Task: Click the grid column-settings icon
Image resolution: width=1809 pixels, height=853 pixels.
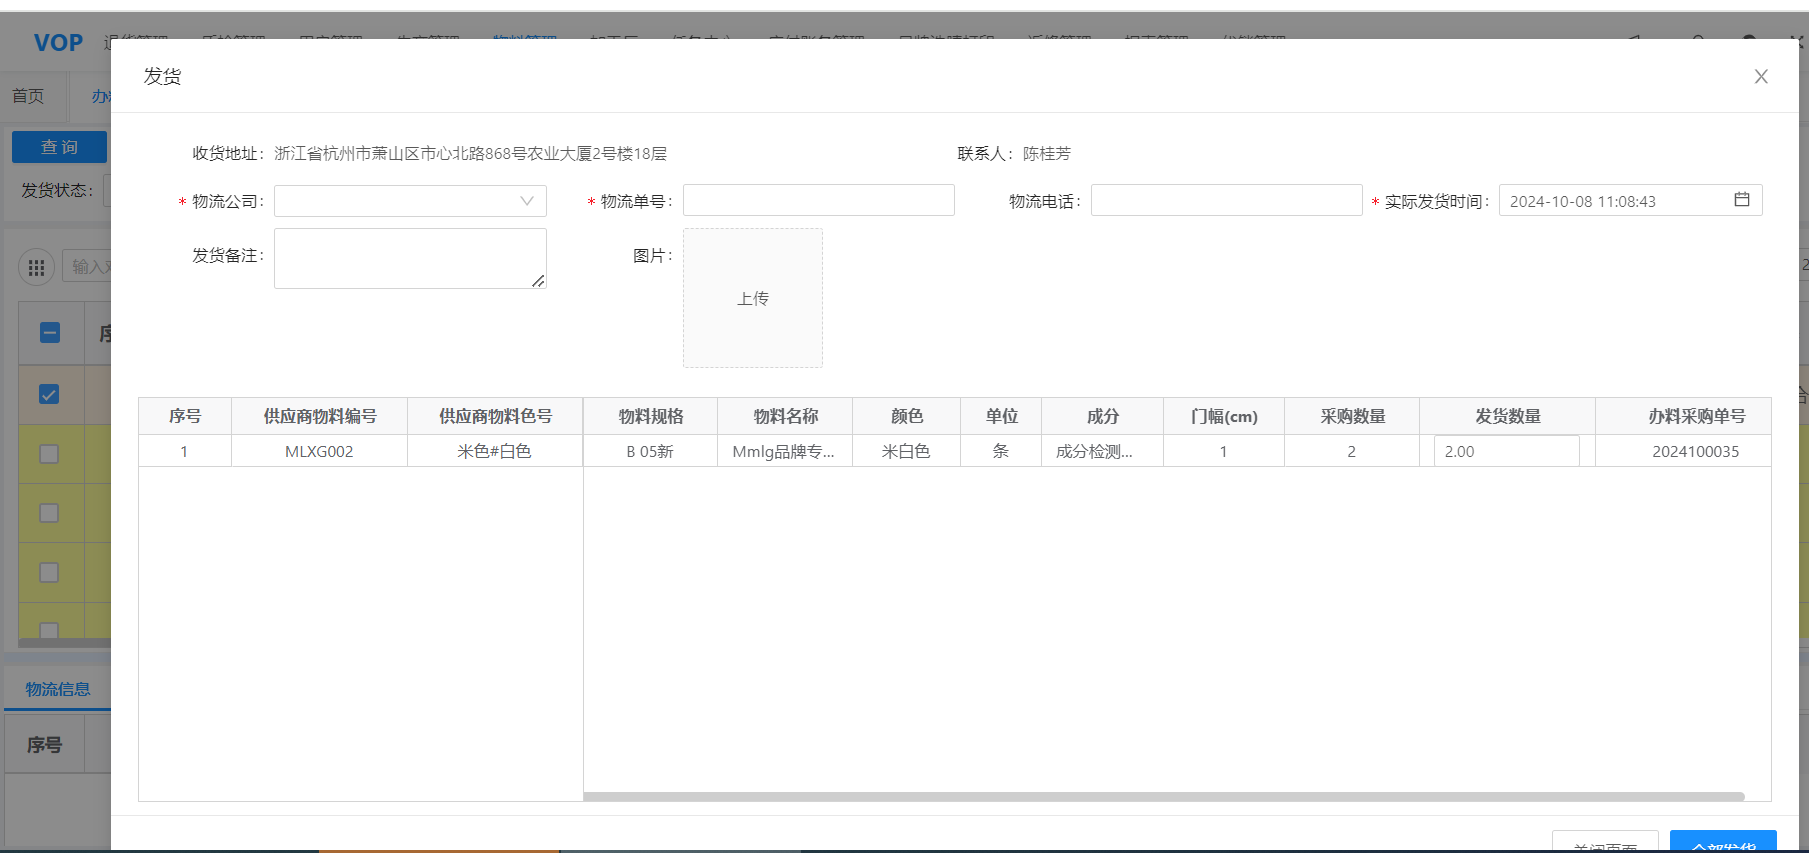Action: pos(37,267)
